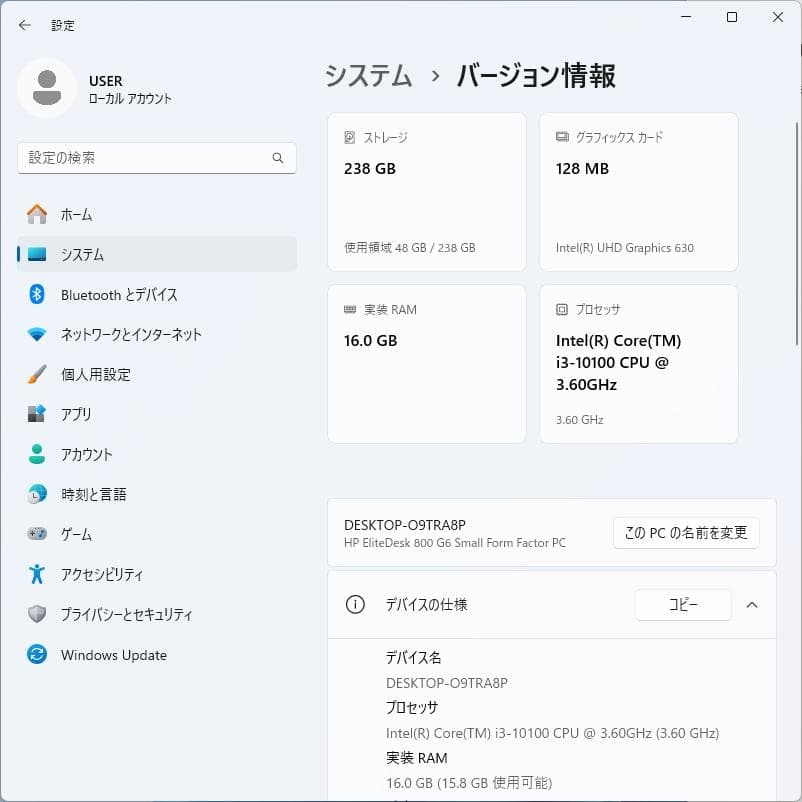The height and width of the screenshot is (802, 802).
Task: Open アプリ via its grid icon
Action: (37, 414)
